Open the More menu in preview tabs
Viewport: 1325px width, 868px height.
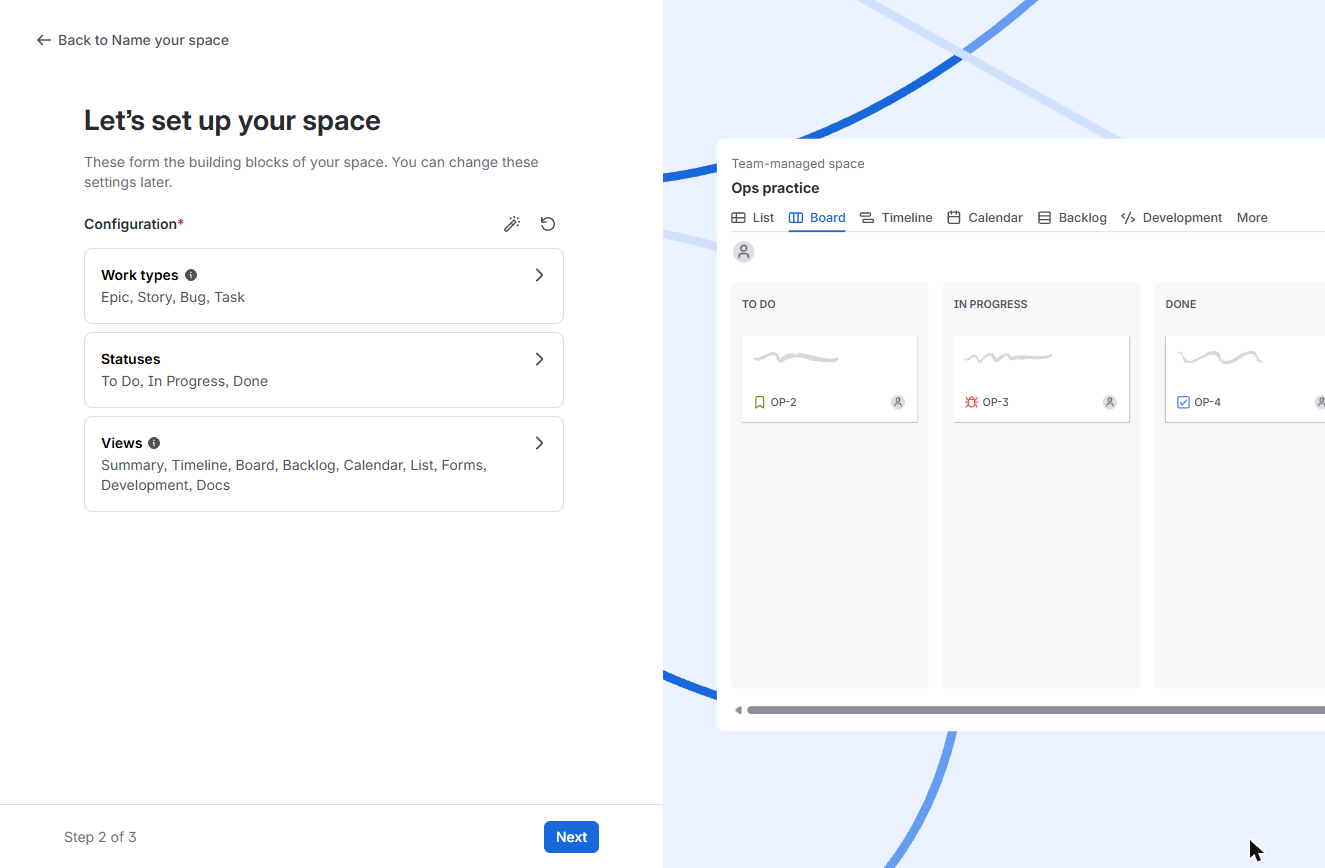pyautogui.click(x=1252, y=218)
